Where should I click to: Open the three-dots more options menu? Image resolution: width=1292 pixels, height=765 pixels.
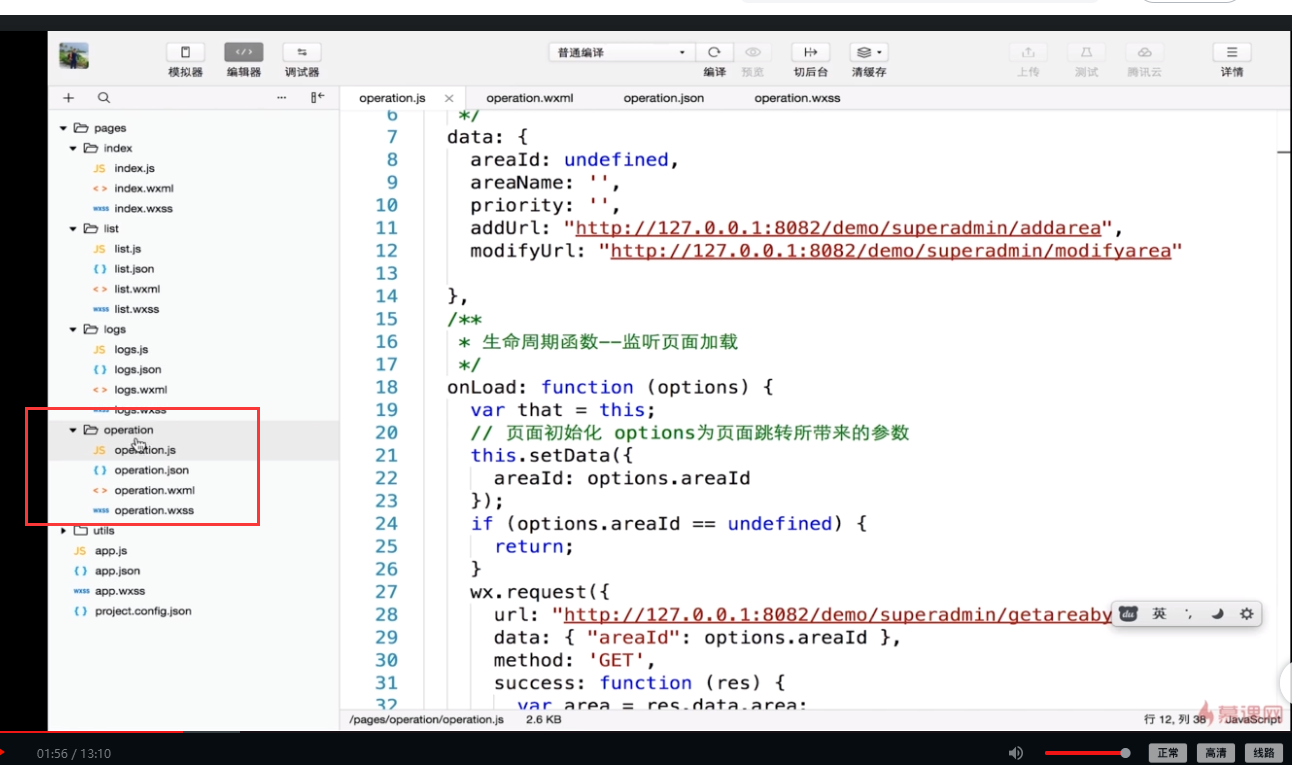pyautogui.click(x=282, y=98)
